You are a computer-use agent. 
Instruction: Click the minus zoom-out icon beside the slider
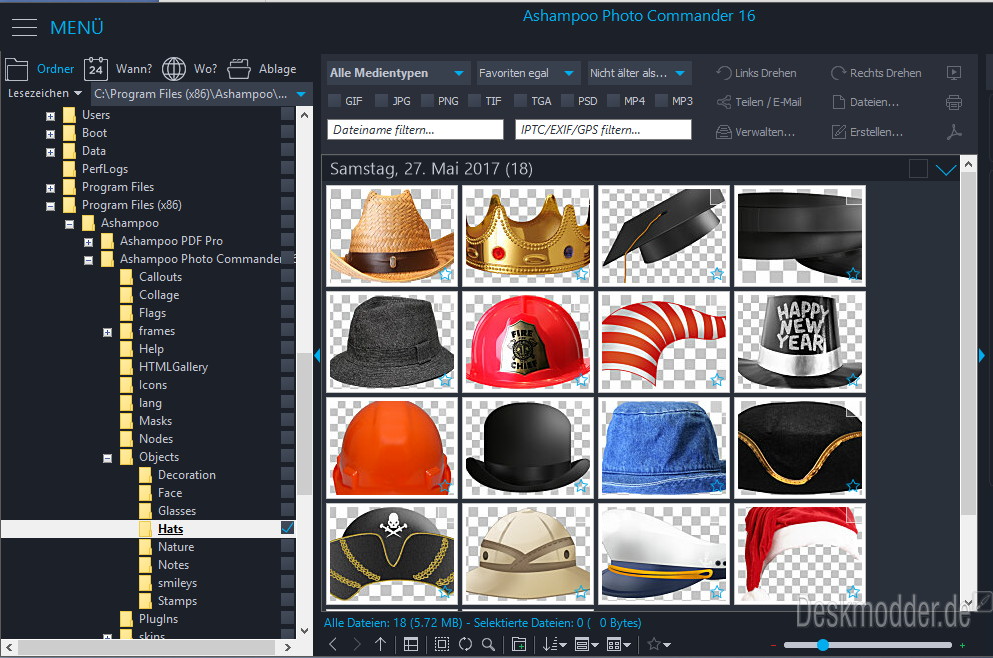pyautogui.click(x=773, y=645)
